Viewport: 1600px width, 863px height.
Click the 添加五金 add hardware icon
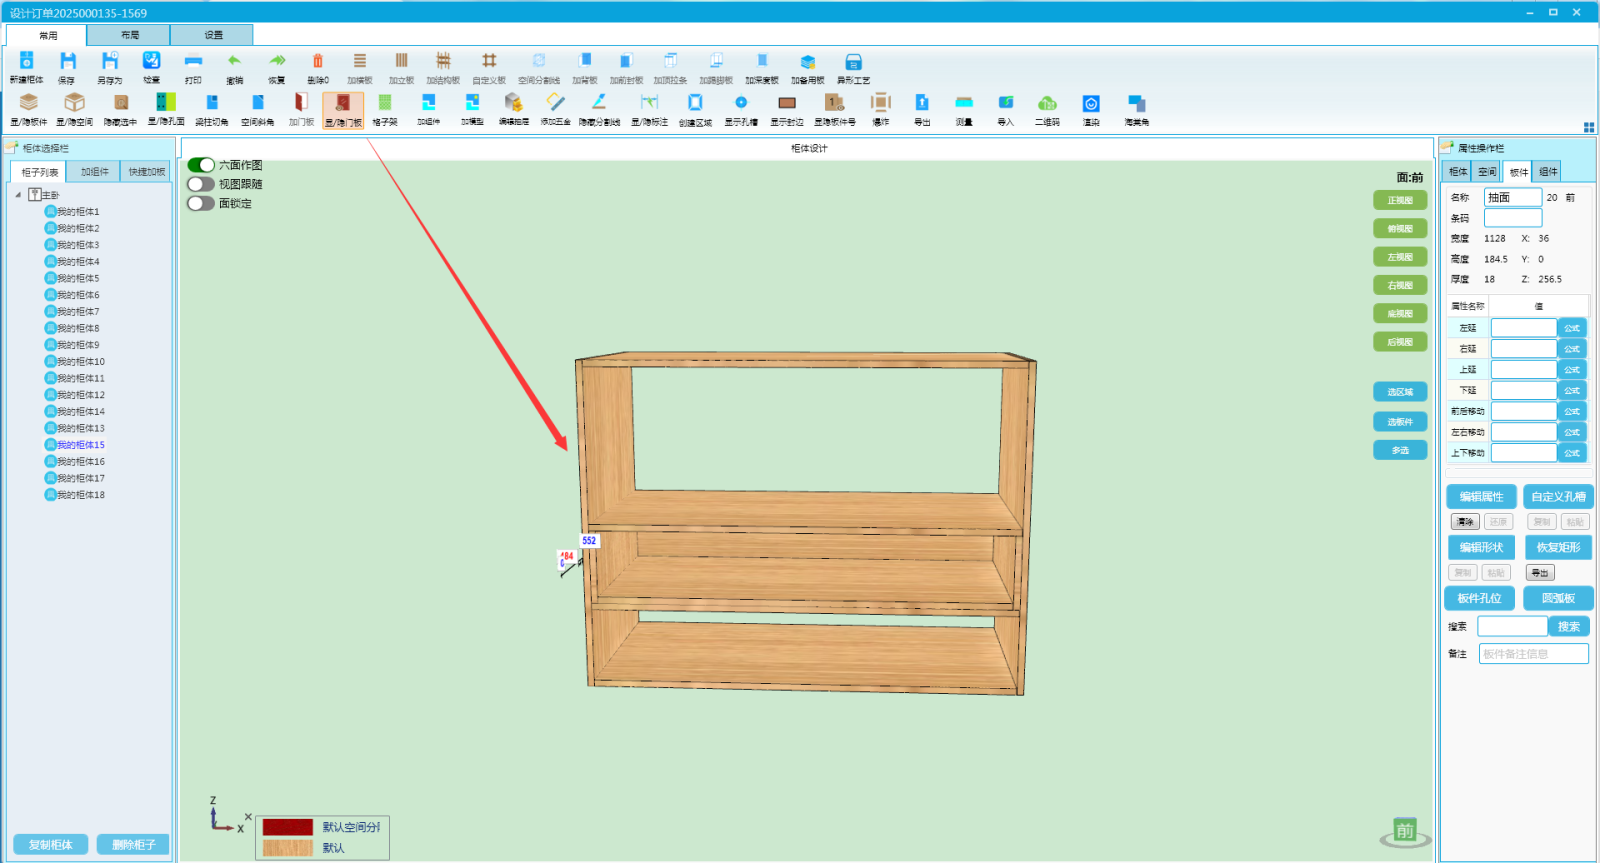pyautogui.click(x=556, y=102)
